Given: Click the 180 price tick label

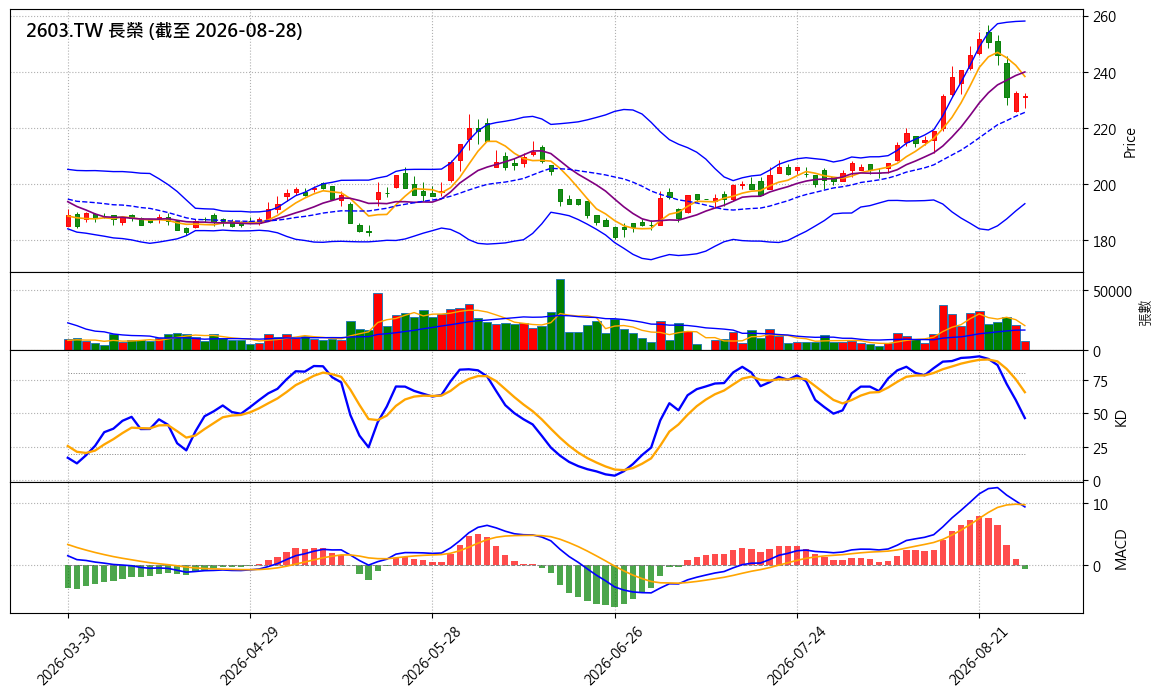Looking at the screenshot, I should (1104, 241).
